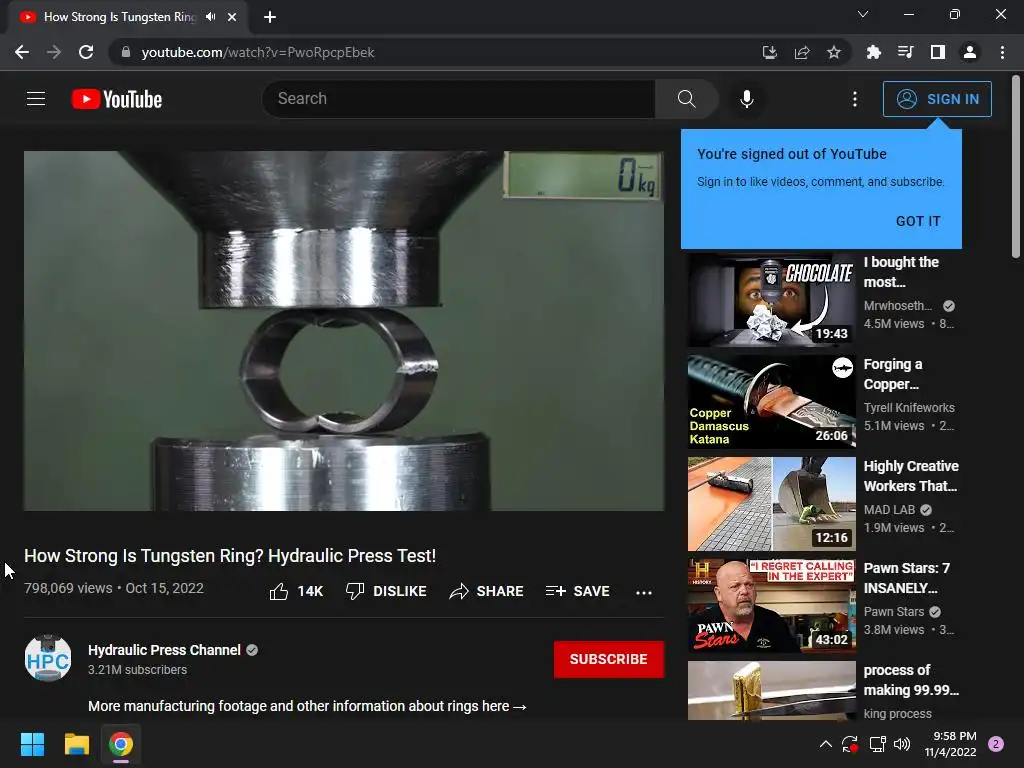Open 'Highly Creative Workers That...' title
Screen dimensions: 1024x768
(x=911, y=476)
